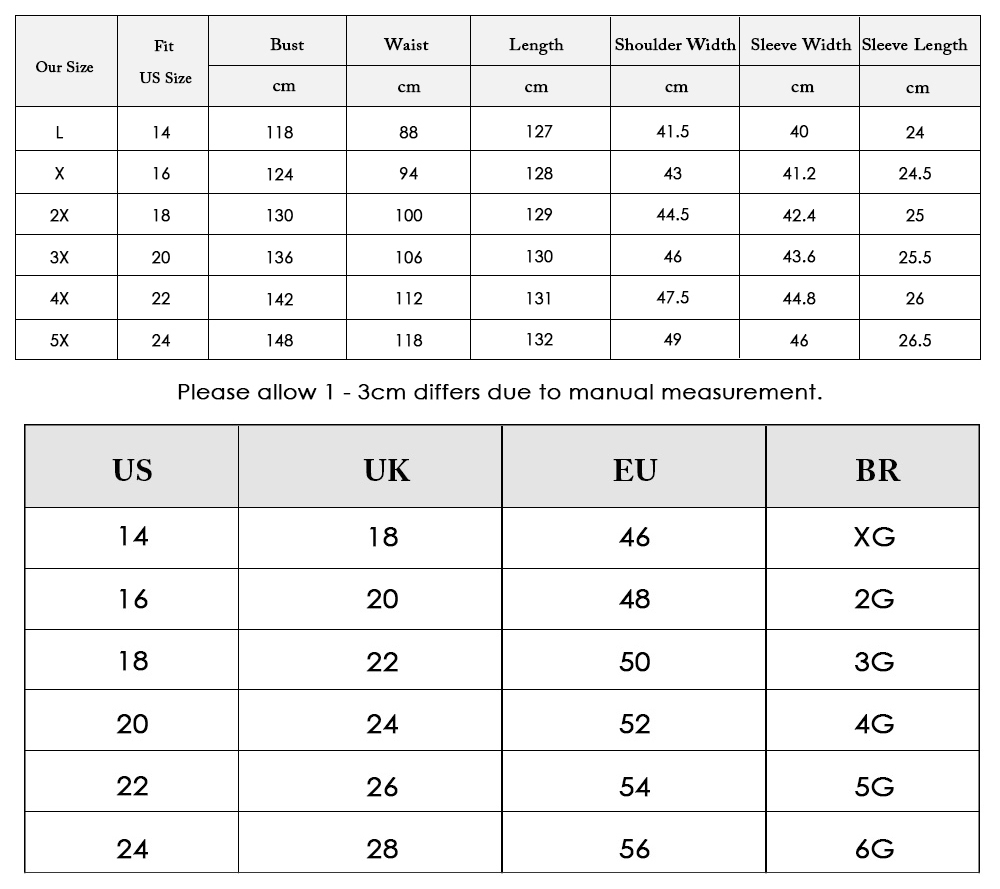This screenshot has height=889, width=1000.
Task: Select bust value 136 for 3X
Action: [x=279, y=258]
